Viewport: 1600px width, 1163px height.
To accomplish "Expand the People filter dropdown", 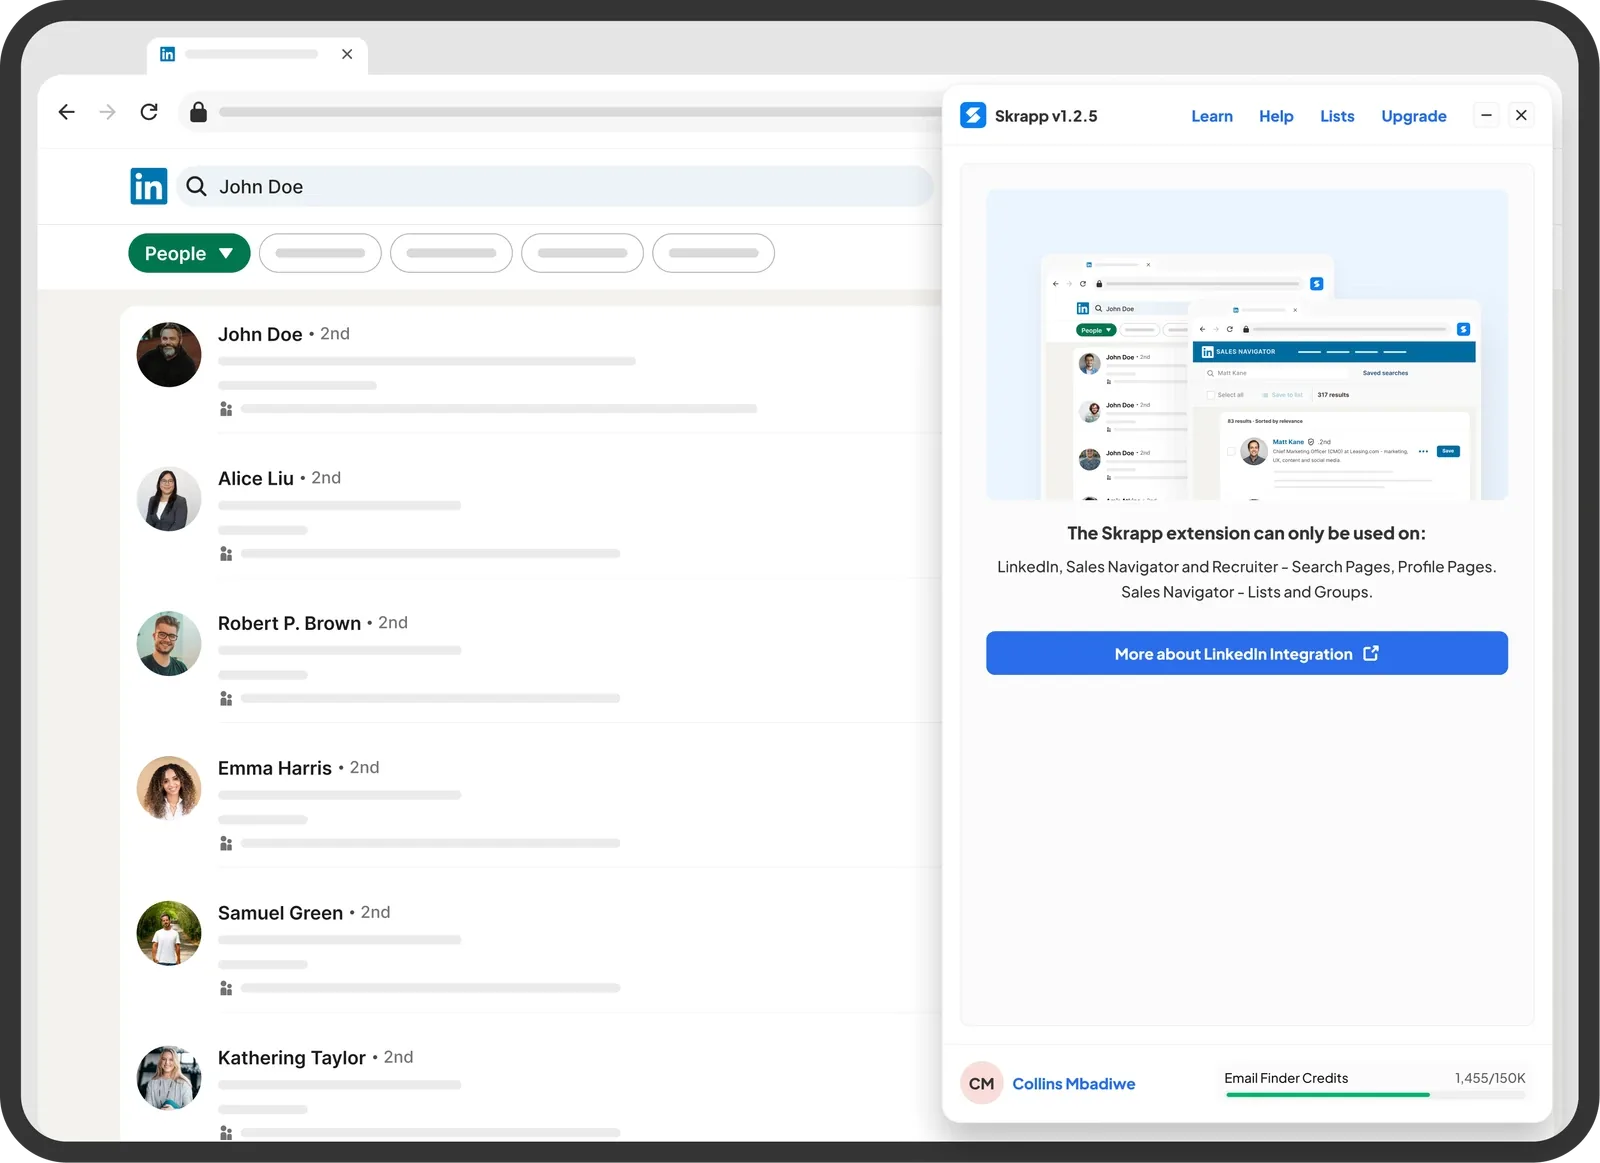I will coord(189,253).
